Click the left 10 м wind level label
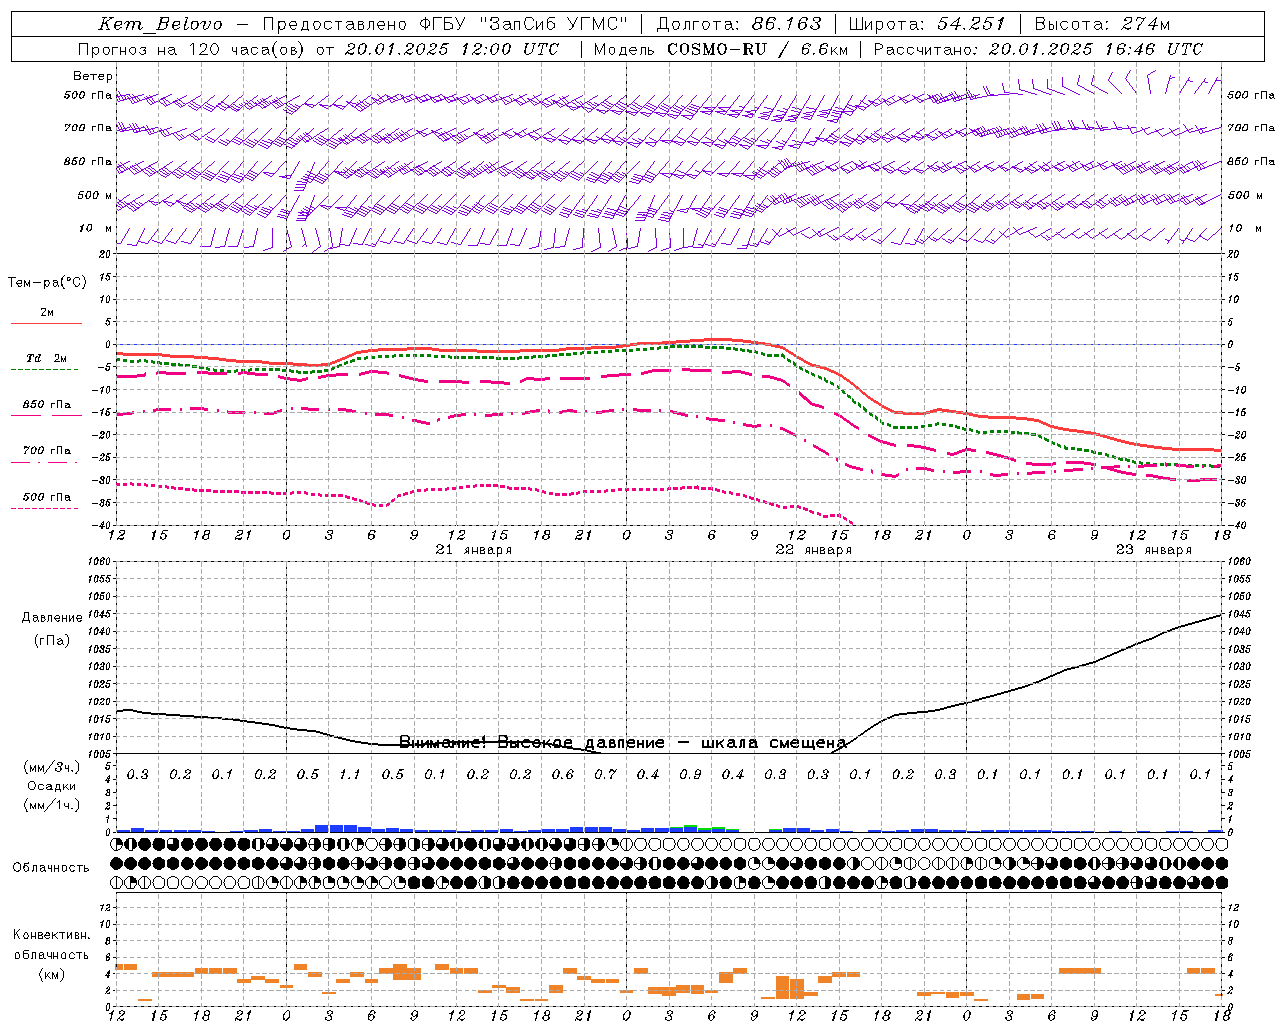 click(95, 228)
